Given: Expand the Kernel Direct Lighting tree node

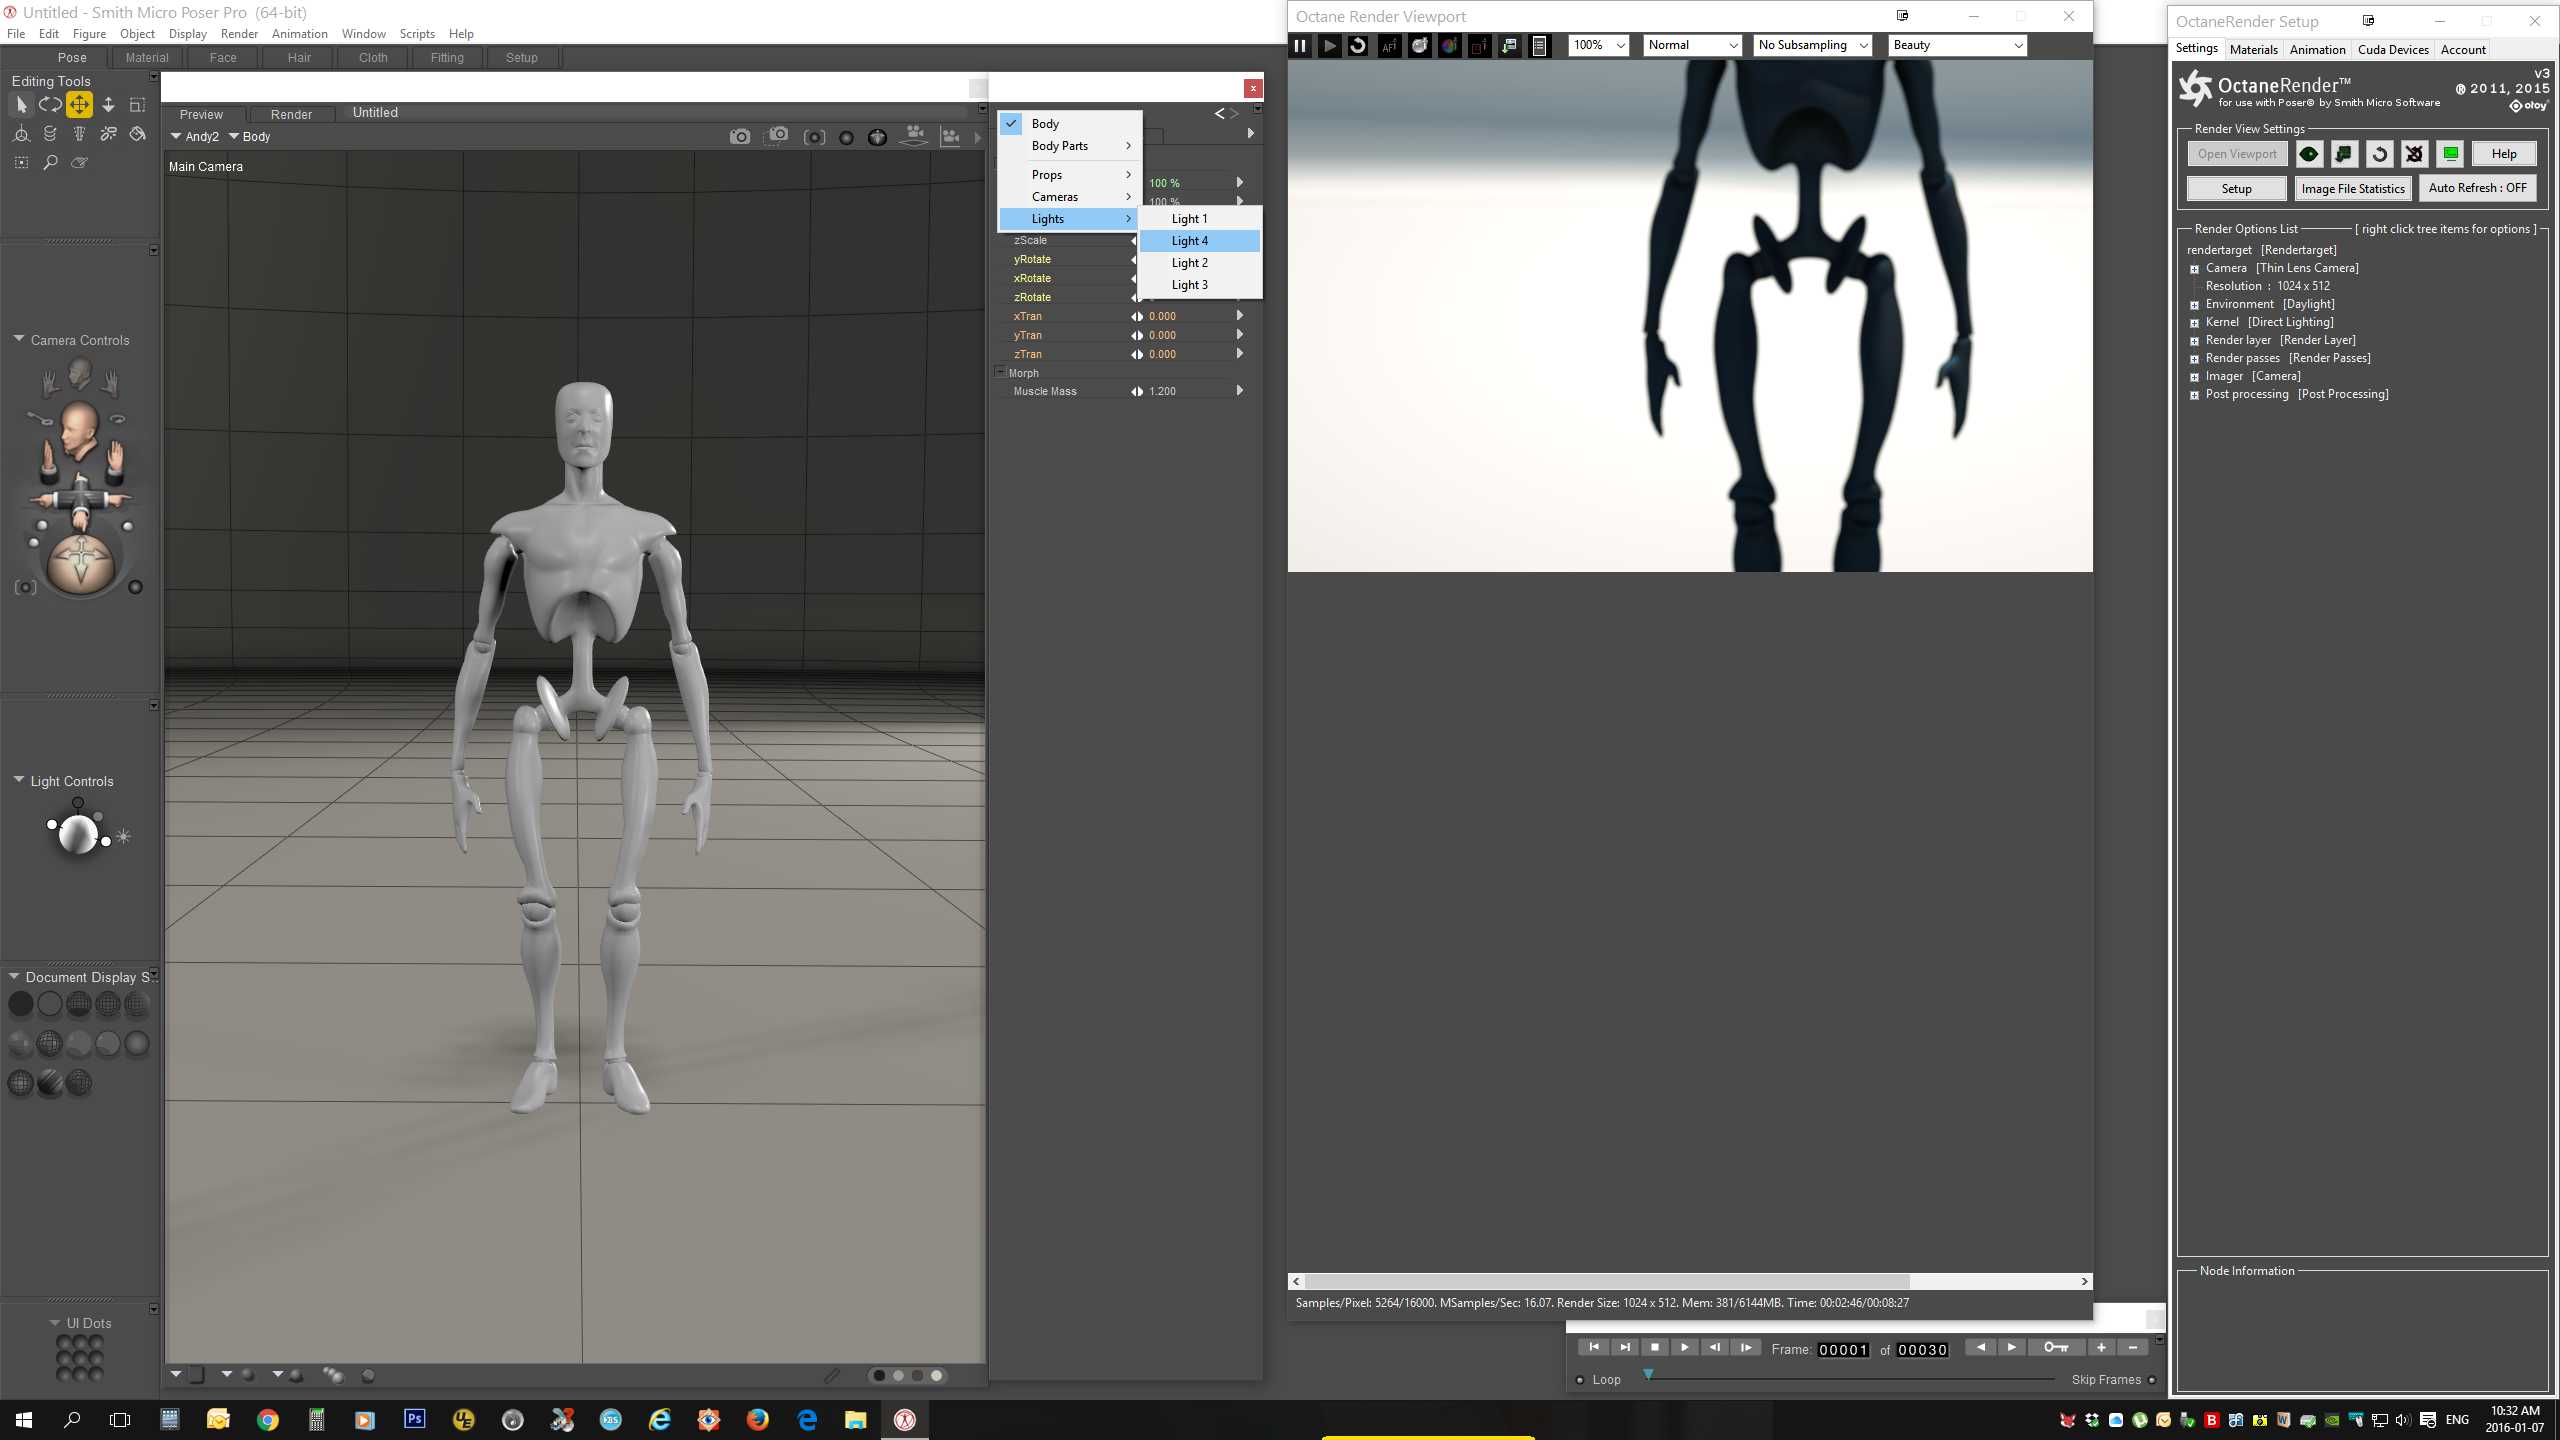Looking at the screenshot, I should (x=2195, y=323).
